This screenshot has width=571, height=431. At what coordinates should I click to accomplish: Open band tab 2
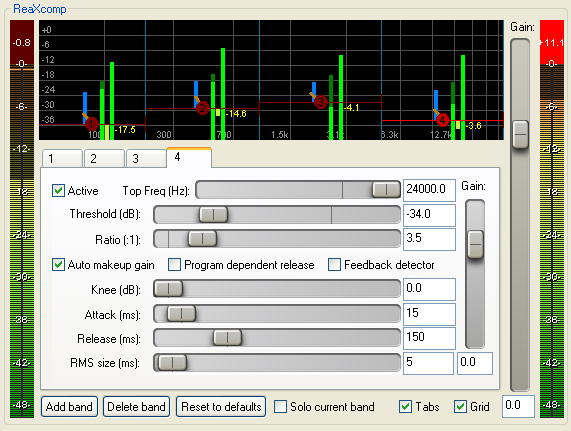pyautogui.click(x=104, y=158)
